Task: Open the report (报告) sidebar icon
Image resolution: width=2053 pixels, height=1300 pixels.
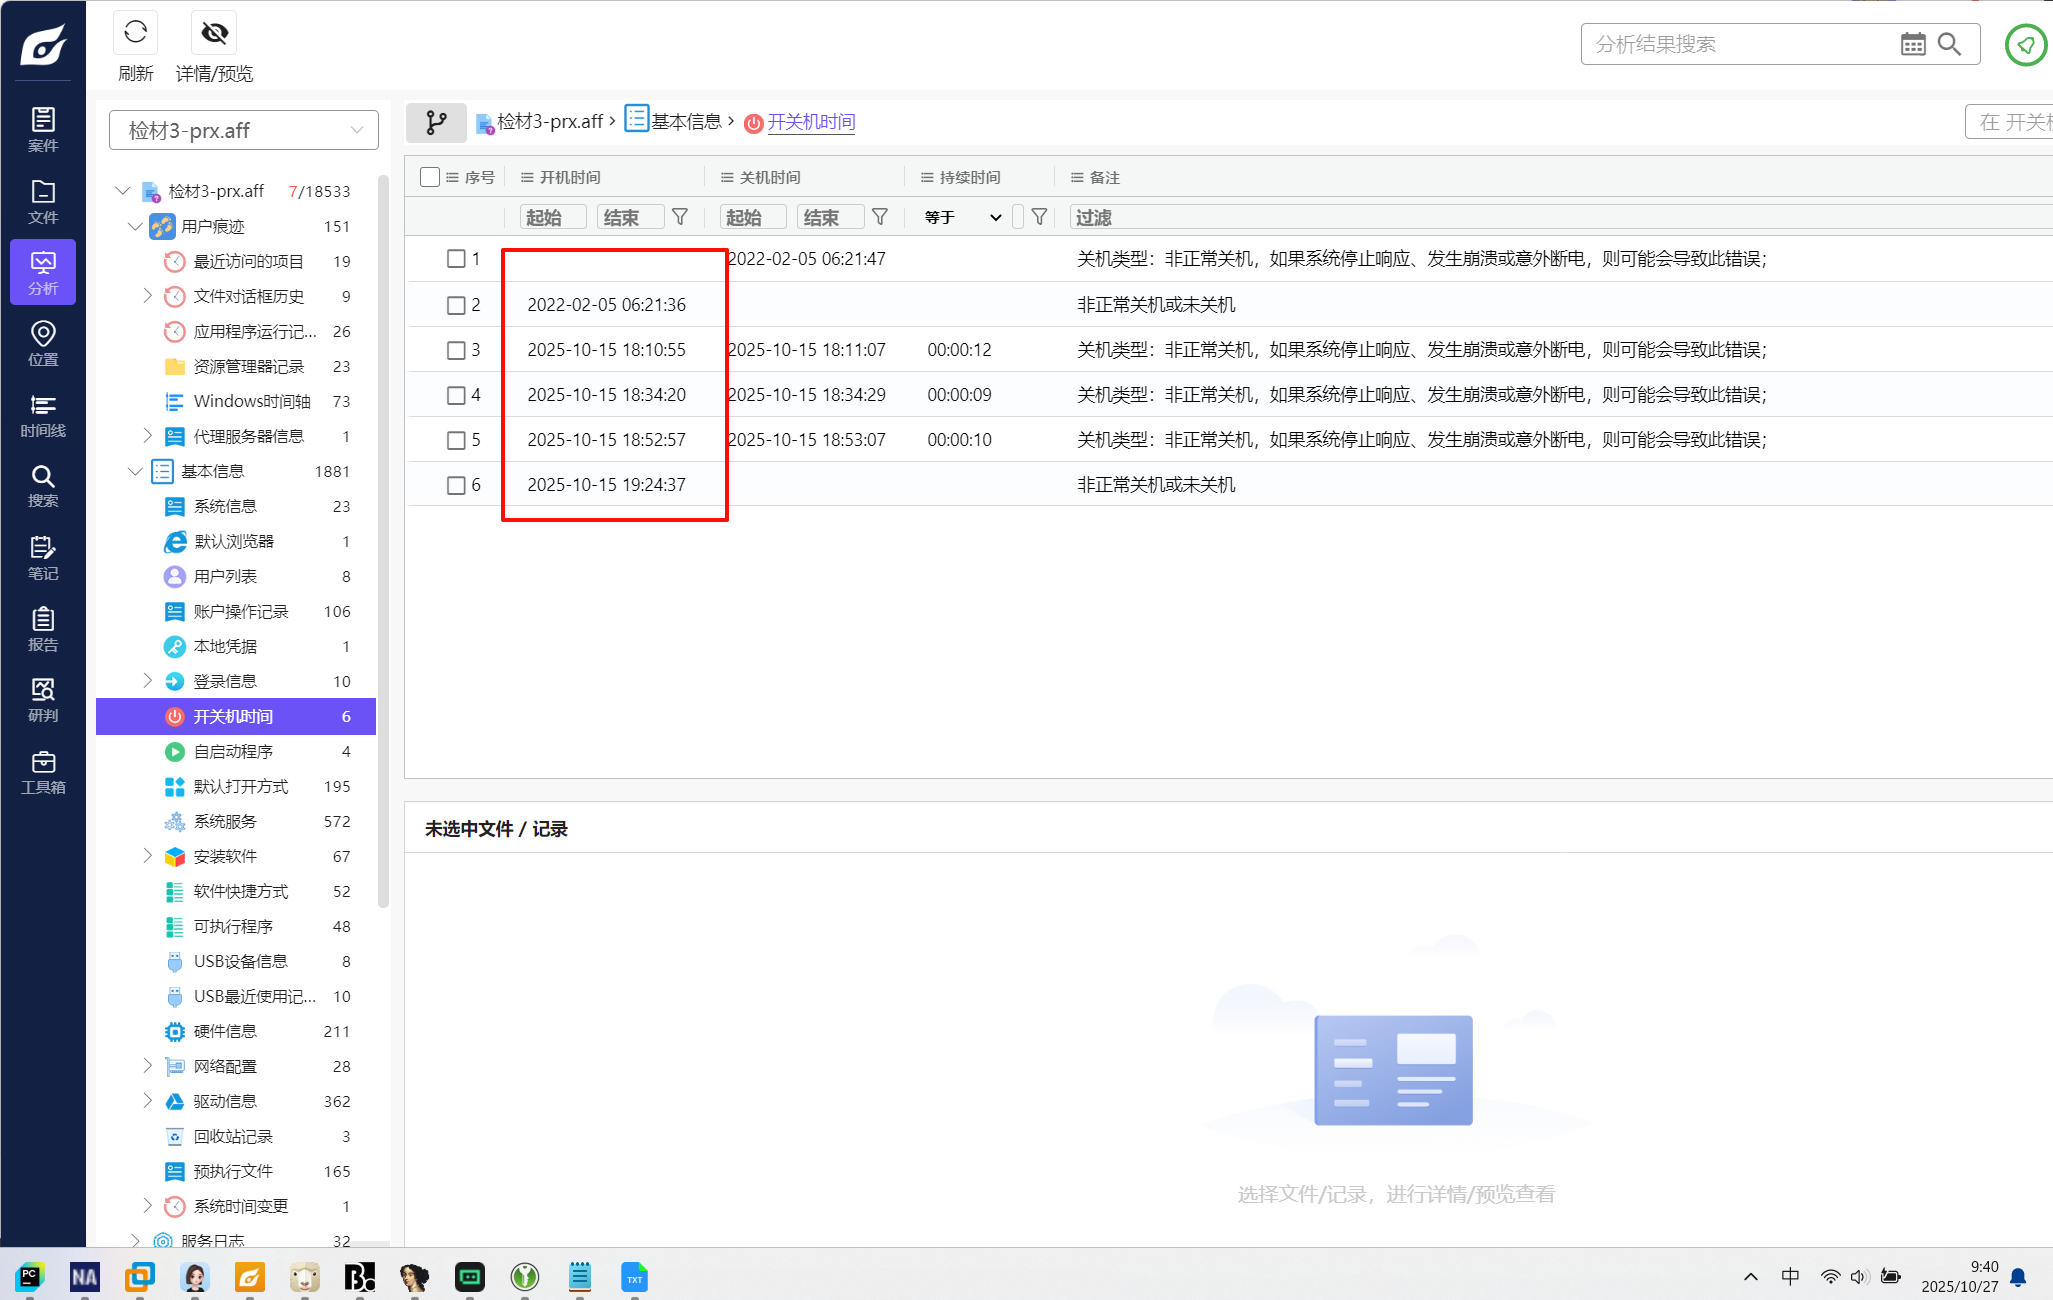Action: point(42,629)
